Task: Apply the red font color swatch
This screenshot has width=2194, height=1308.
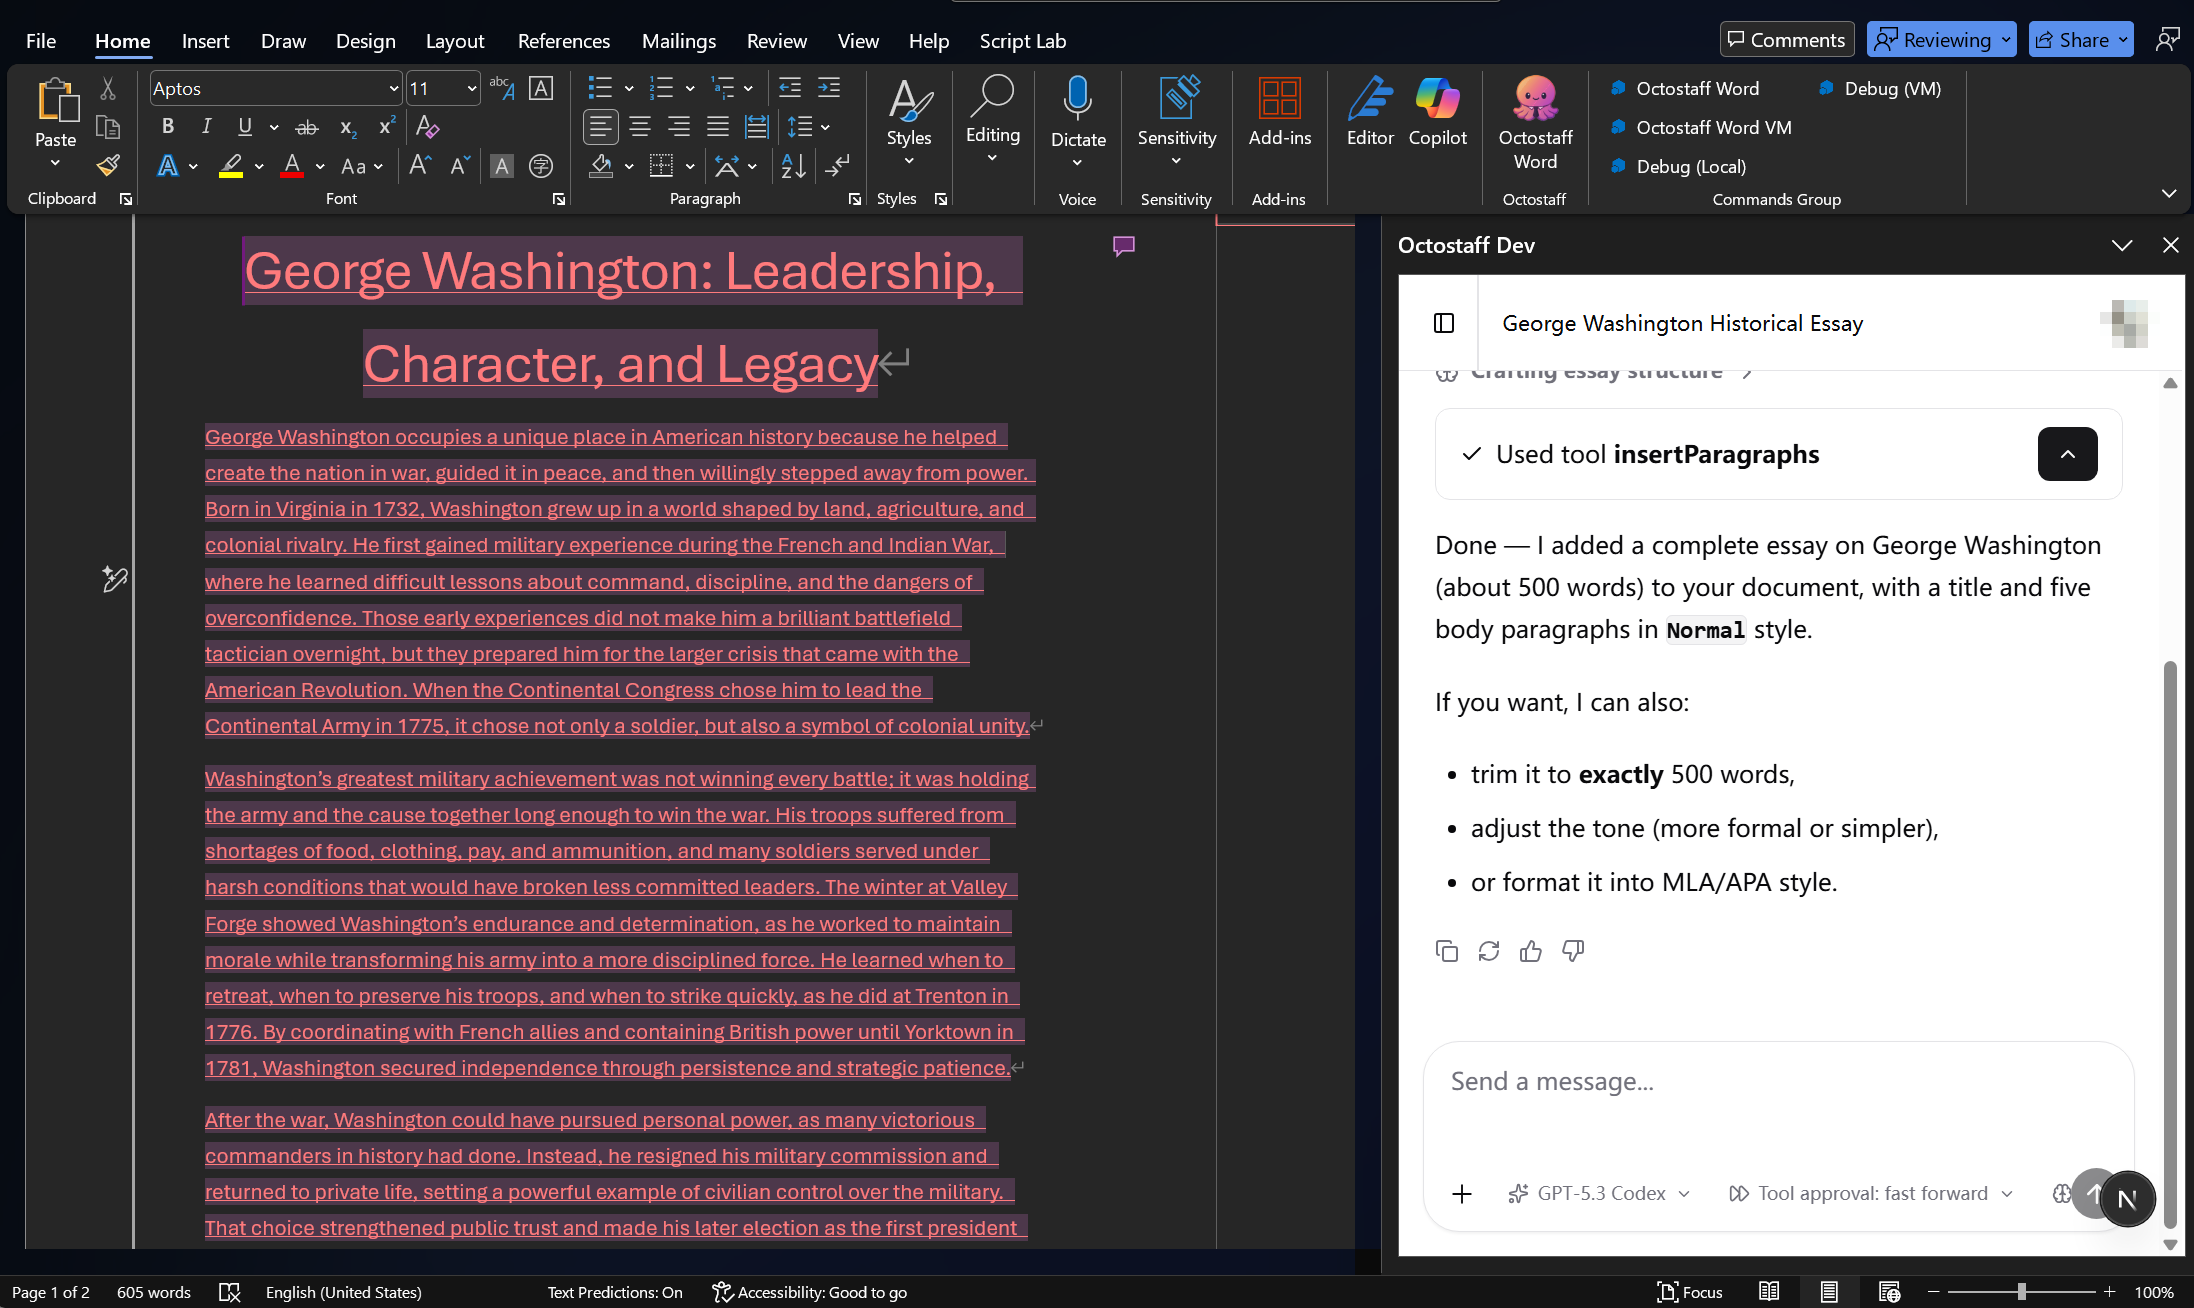Action: [x=291, y=166]
